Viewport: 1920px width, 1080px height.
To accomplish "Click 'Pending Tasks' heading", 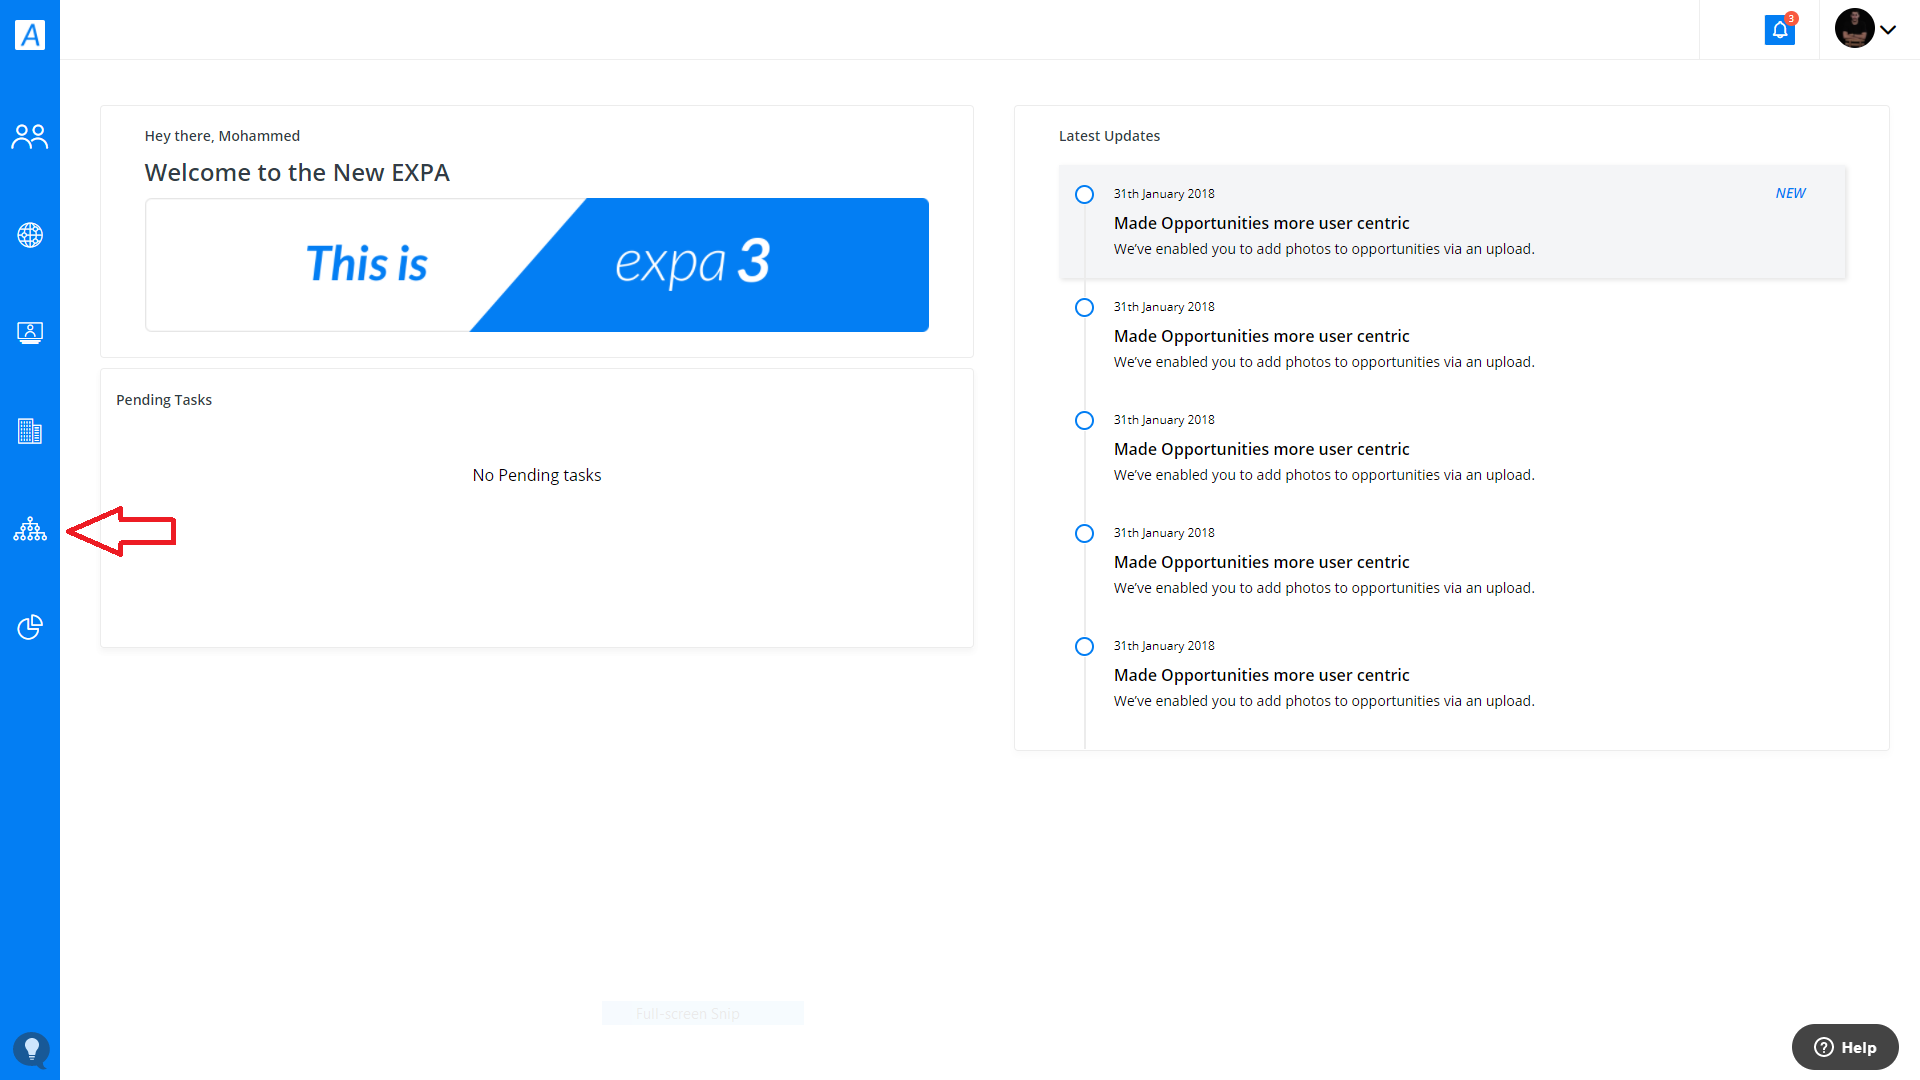I will pos(164,400).
